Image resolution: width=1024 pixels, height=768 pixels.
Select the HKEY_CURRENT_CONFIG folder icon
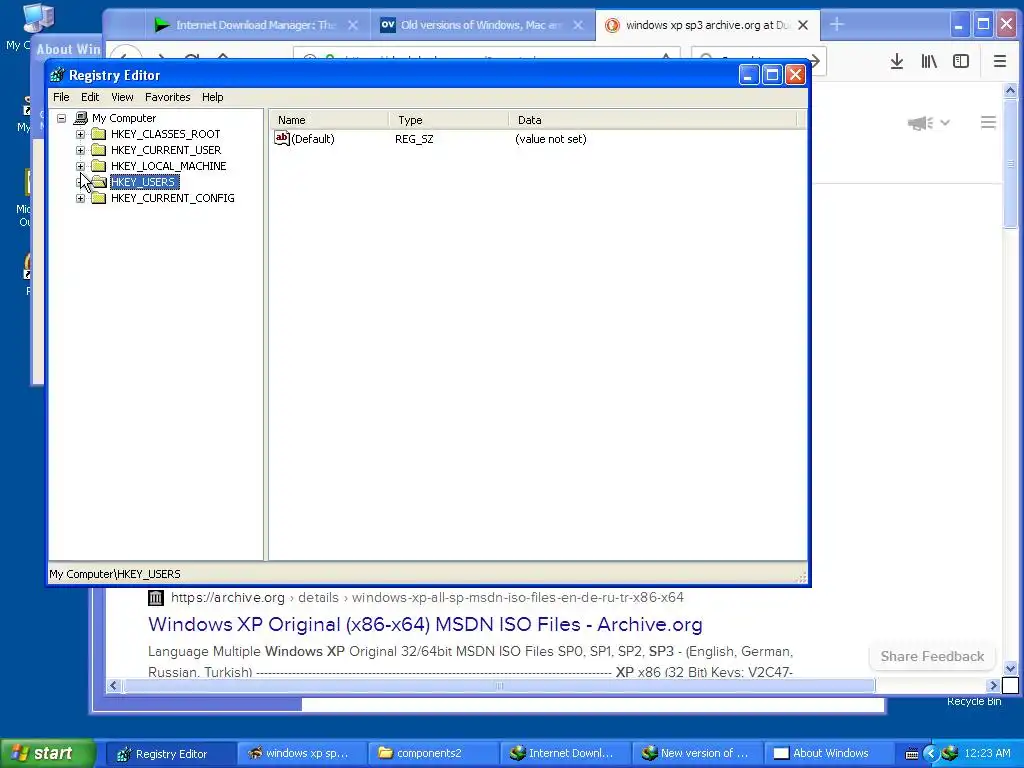tap(99, 198)
